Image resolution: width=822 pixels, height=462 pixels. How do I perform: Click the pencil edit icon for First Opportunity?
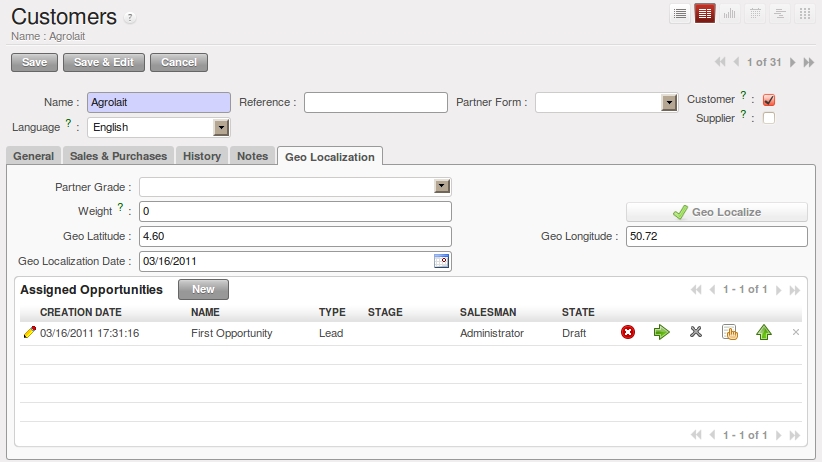tap(29, 333)
